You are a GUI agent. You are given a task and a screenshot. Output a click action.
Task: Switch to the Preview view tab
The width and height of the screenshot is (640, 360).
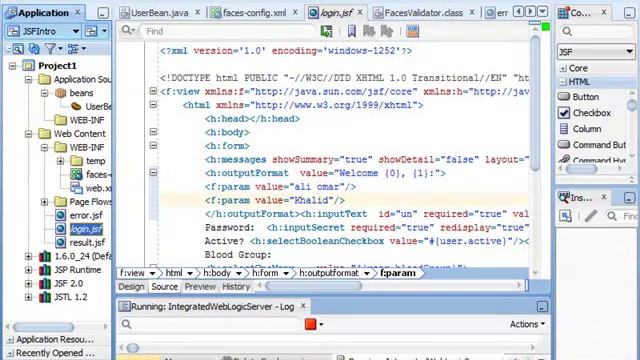click(200, 287)
